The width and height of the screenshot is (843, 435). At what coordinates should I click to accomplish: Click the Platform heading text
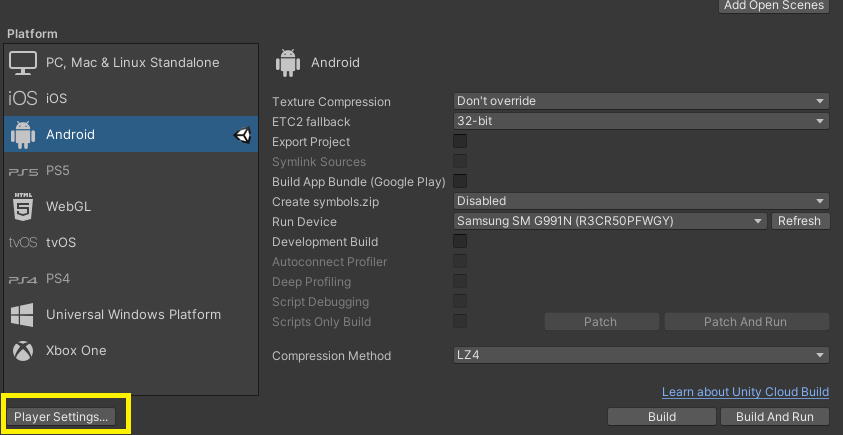pyautogui.click(x=32, y=34)
